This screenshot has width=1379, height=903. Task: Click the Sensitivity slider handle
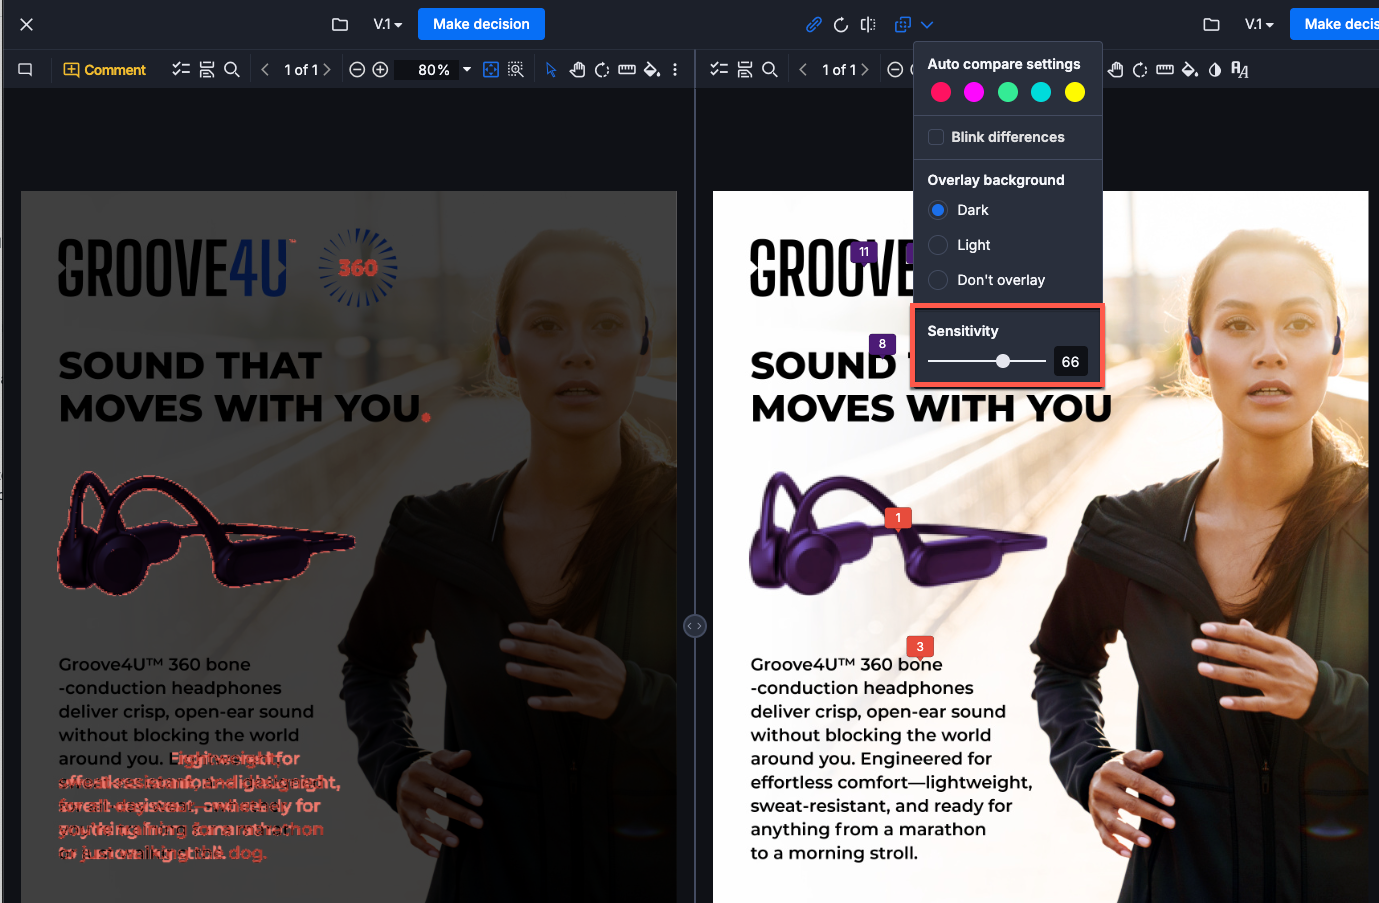1003,361
